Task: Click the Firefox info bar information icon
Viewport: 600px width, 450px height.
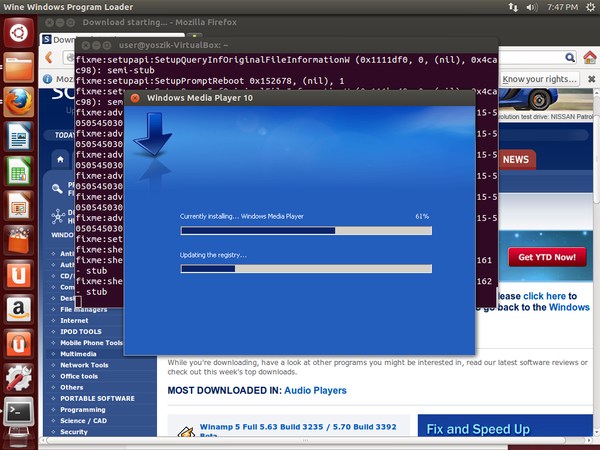Action: [x=47, y=79]
